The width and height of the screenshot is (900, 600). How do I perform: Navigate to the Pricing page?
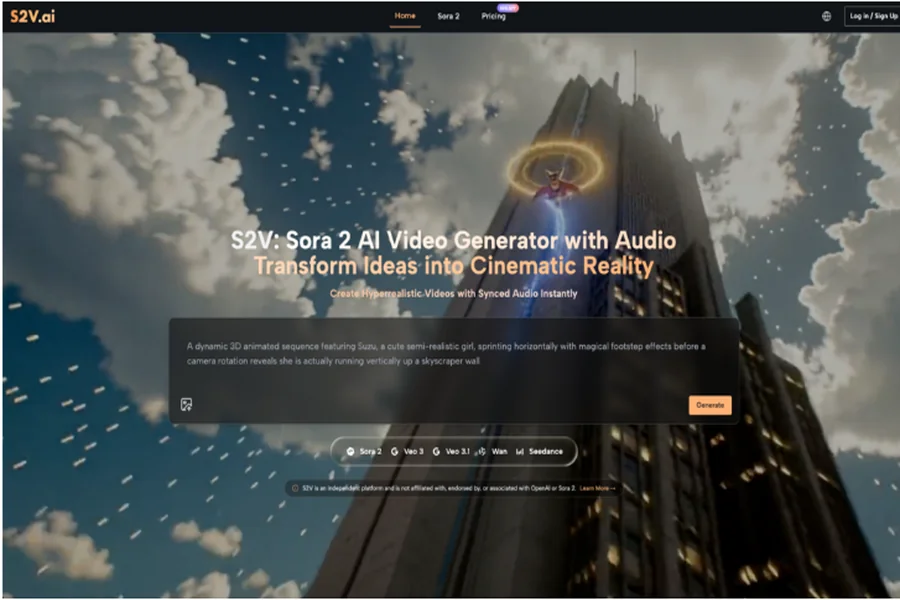pyautogui.click(x=493, y=18)
